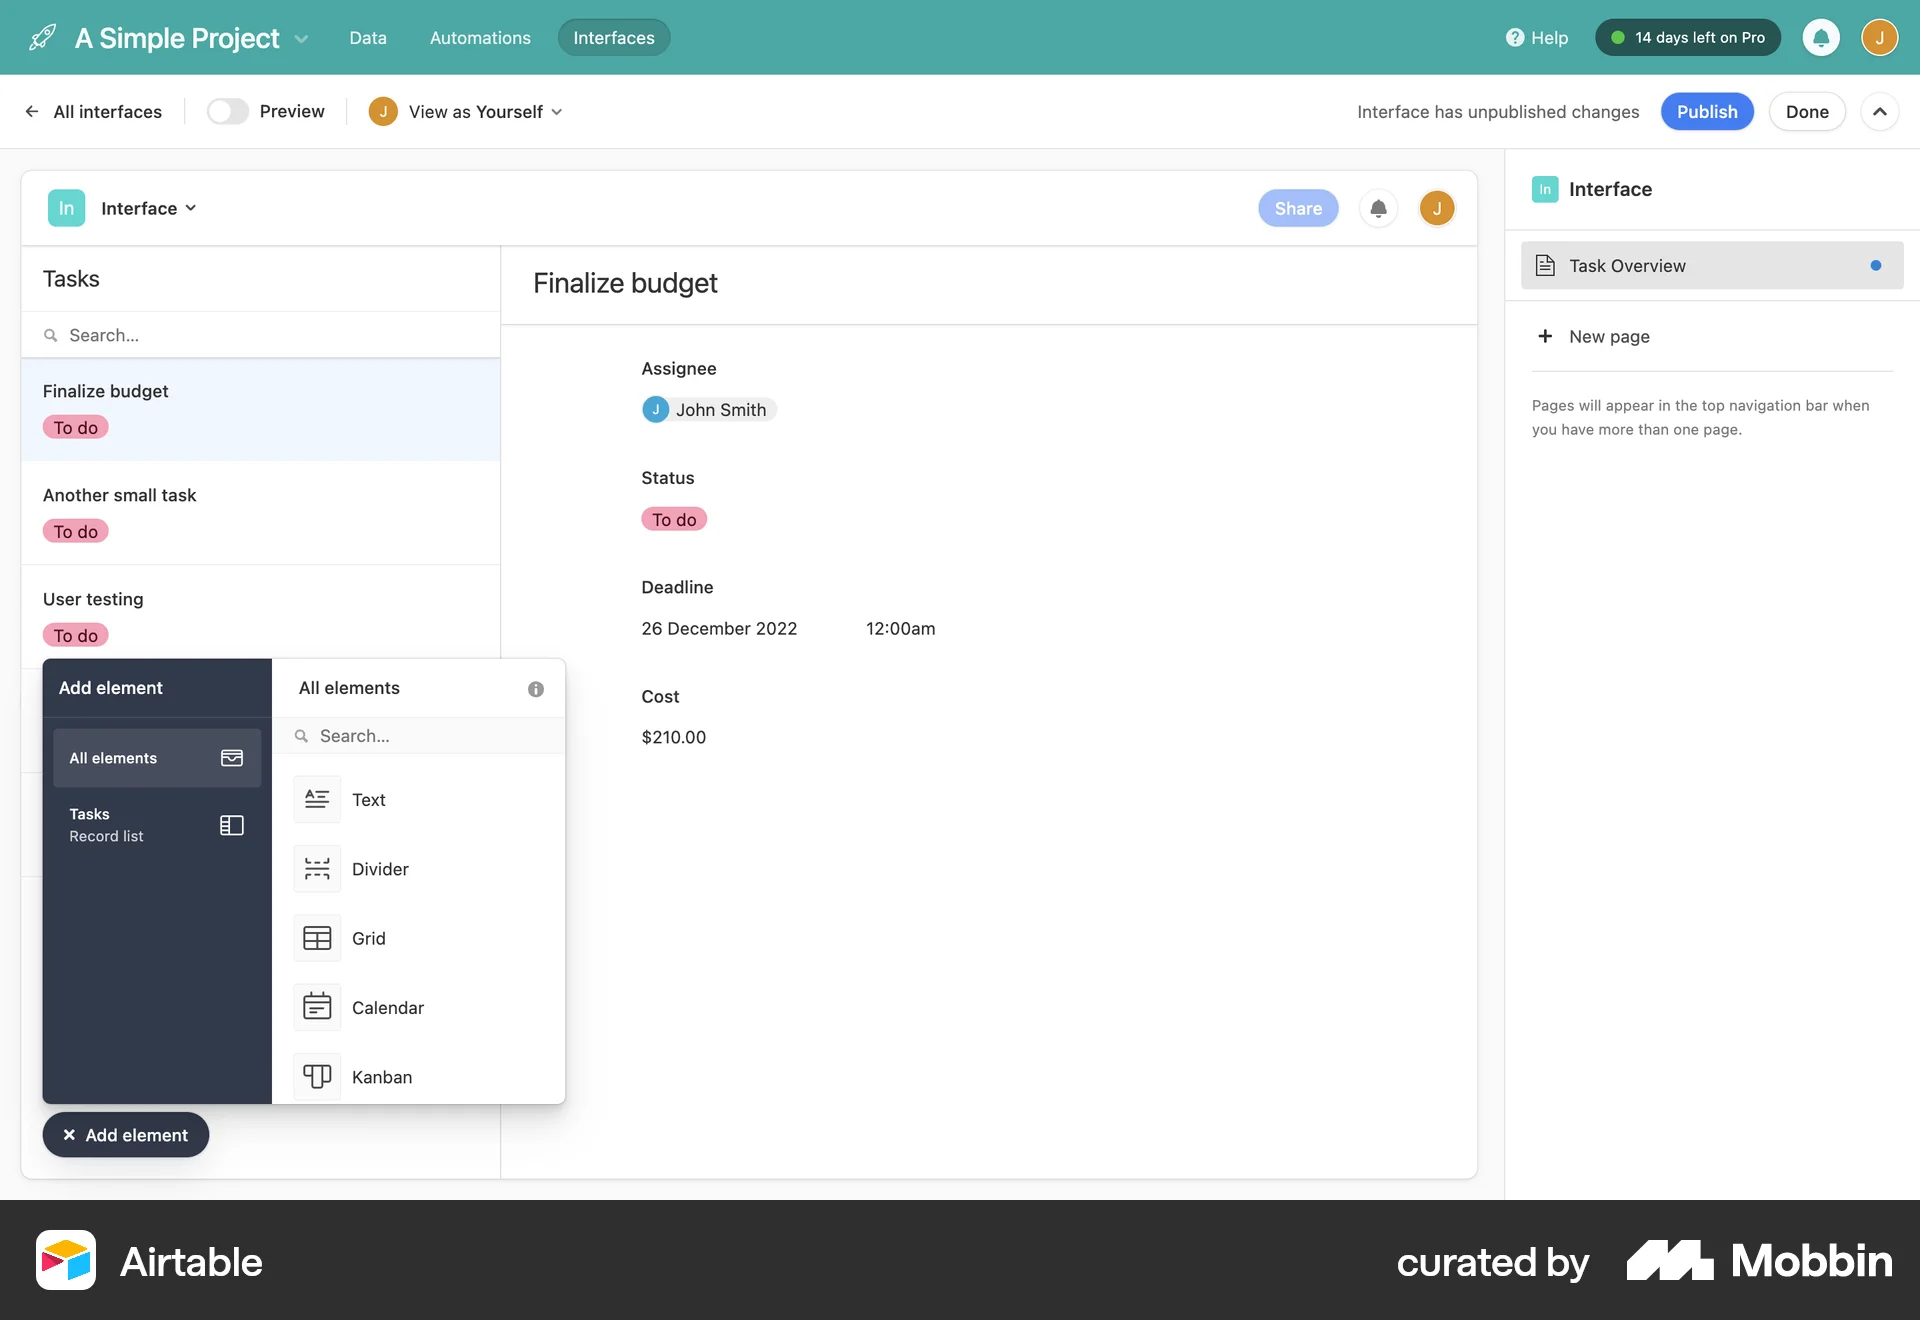The image size is (1920, 1320).
Task: Click the Airtable rocket logo
Action: [x=40, y=37]
